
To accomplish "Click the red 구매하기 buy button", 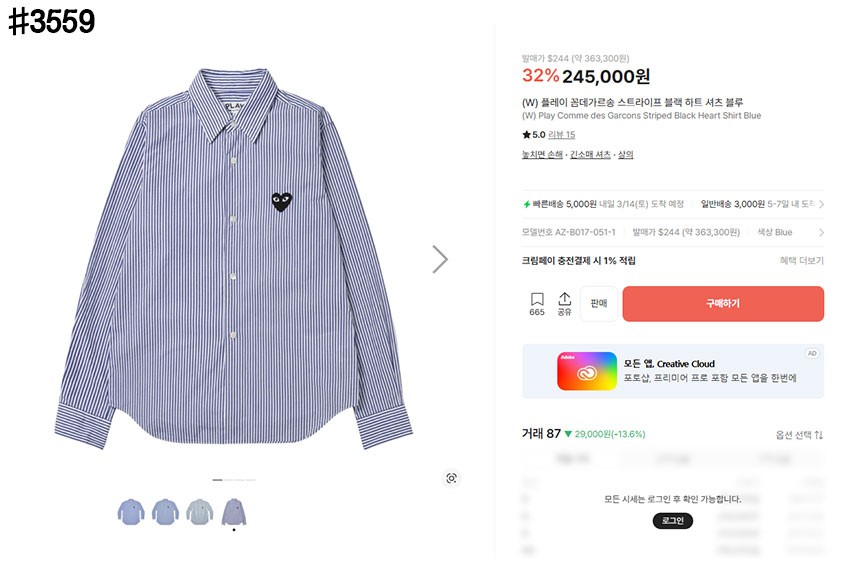I will (723, 304).
